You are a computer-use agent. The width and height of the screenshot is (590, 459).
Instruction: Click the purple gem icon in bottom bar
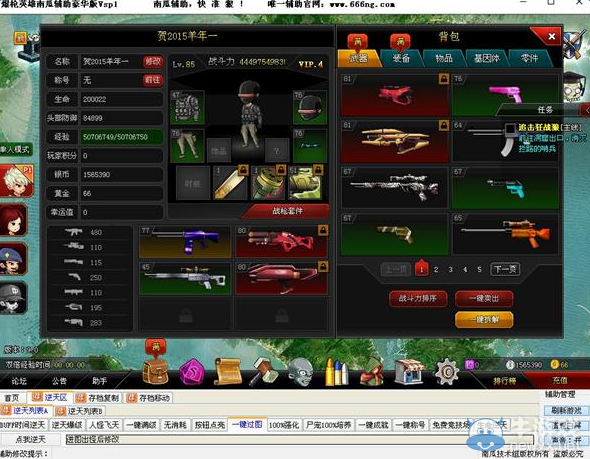click(x=192, y=372)
